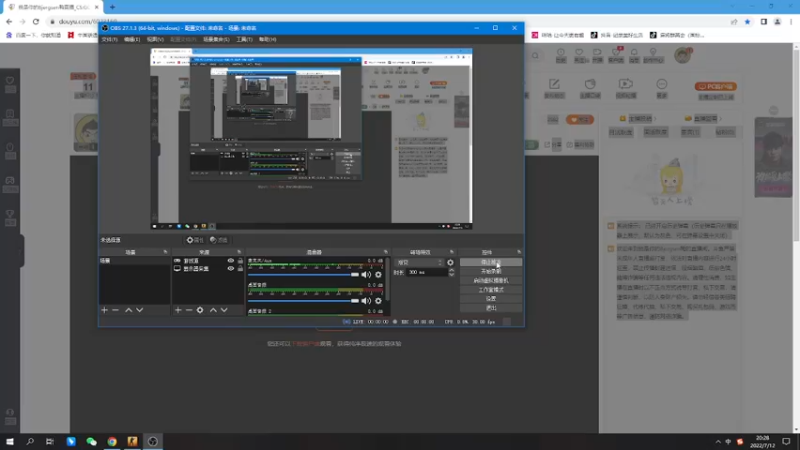
Task: Hide the display capture source using its eye icon
Action: (231, 268)
